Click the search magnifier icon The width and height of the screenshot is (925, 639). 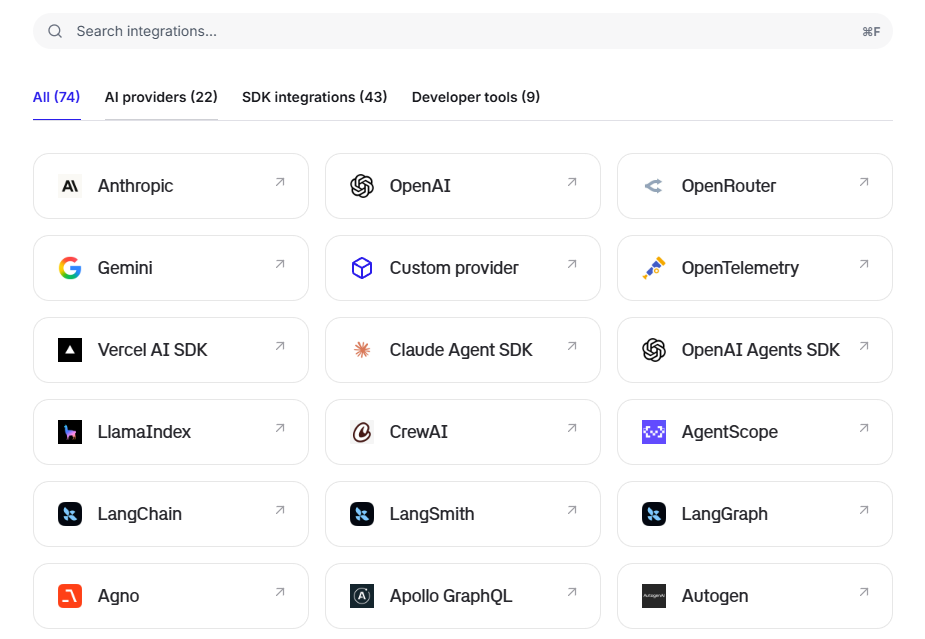pyautogui.click(x=55, y=31)
